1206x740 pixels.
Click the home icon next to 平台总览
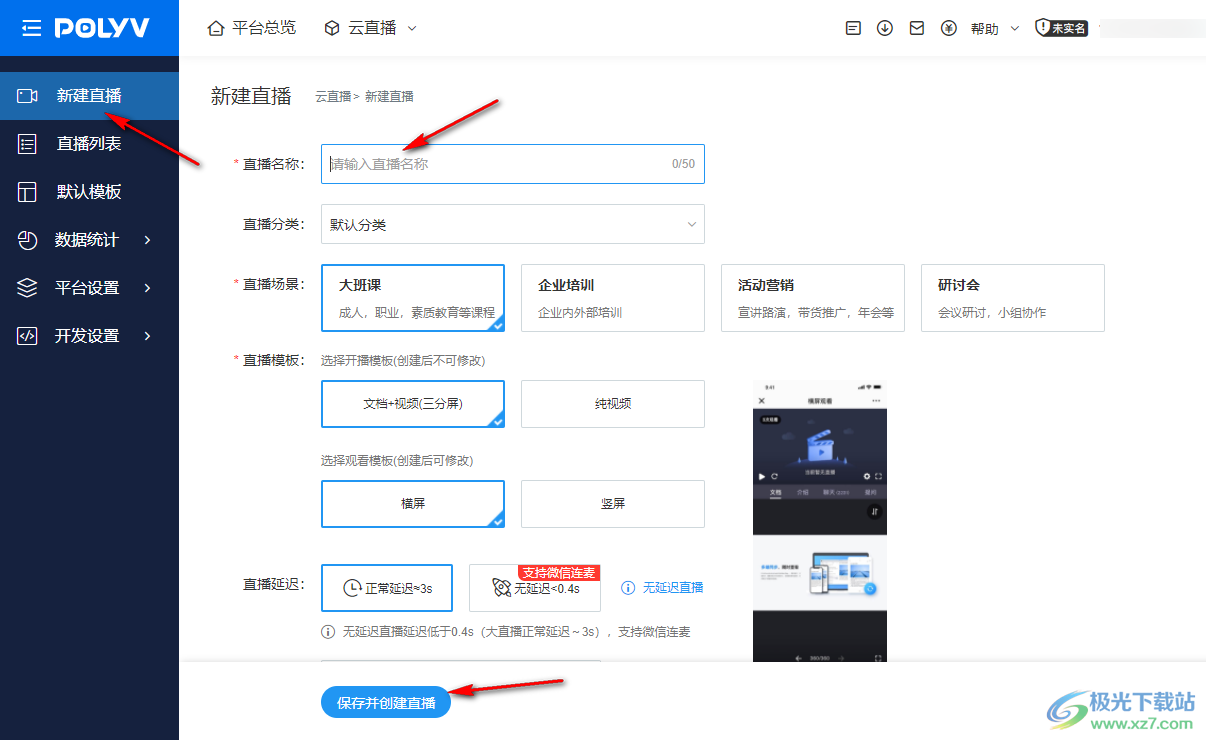coord(214,28)
